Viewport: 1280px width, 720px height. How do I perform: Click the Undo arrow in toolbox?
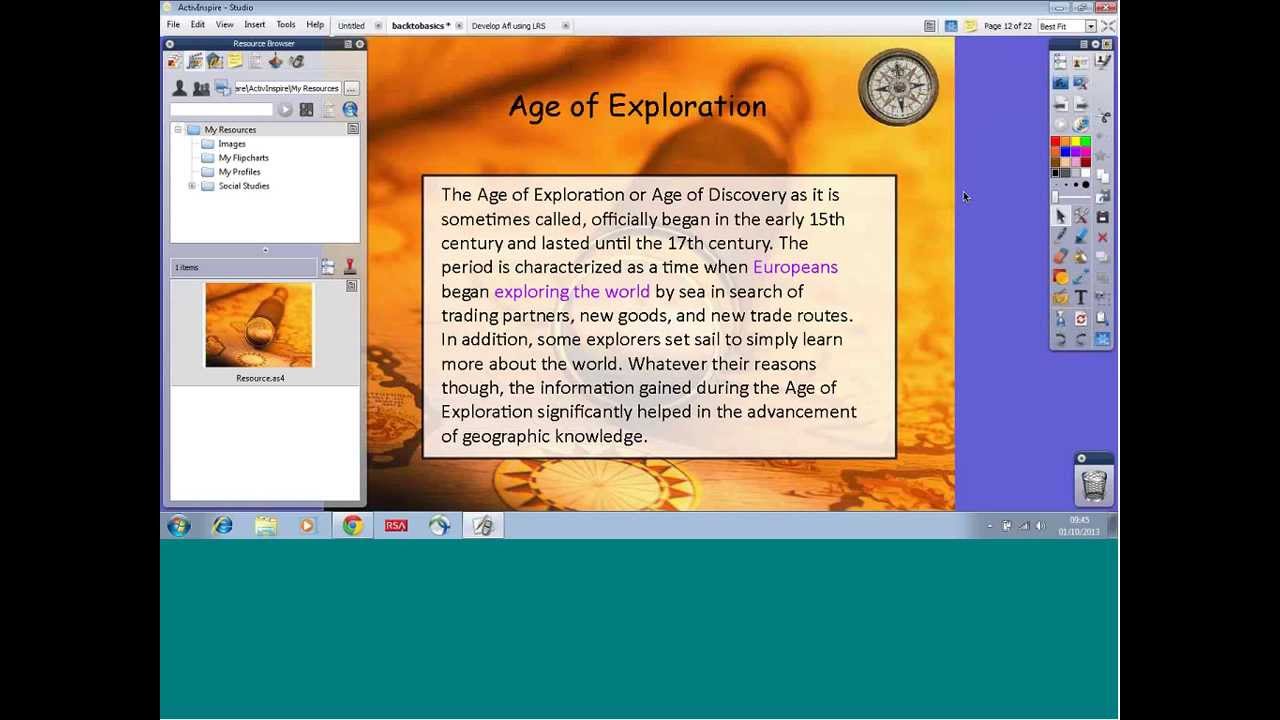1061,338
